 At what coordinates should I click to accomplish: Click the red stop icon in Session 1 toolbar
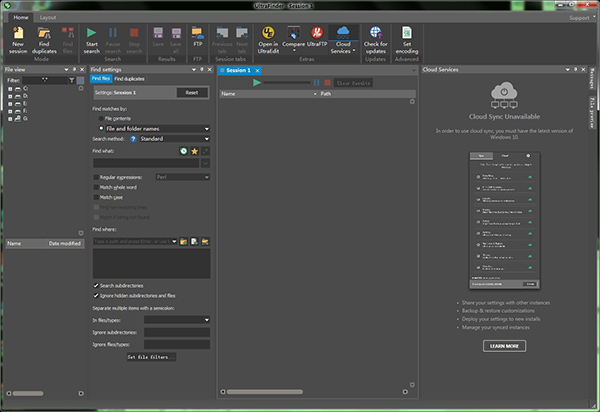click(328, 83)
